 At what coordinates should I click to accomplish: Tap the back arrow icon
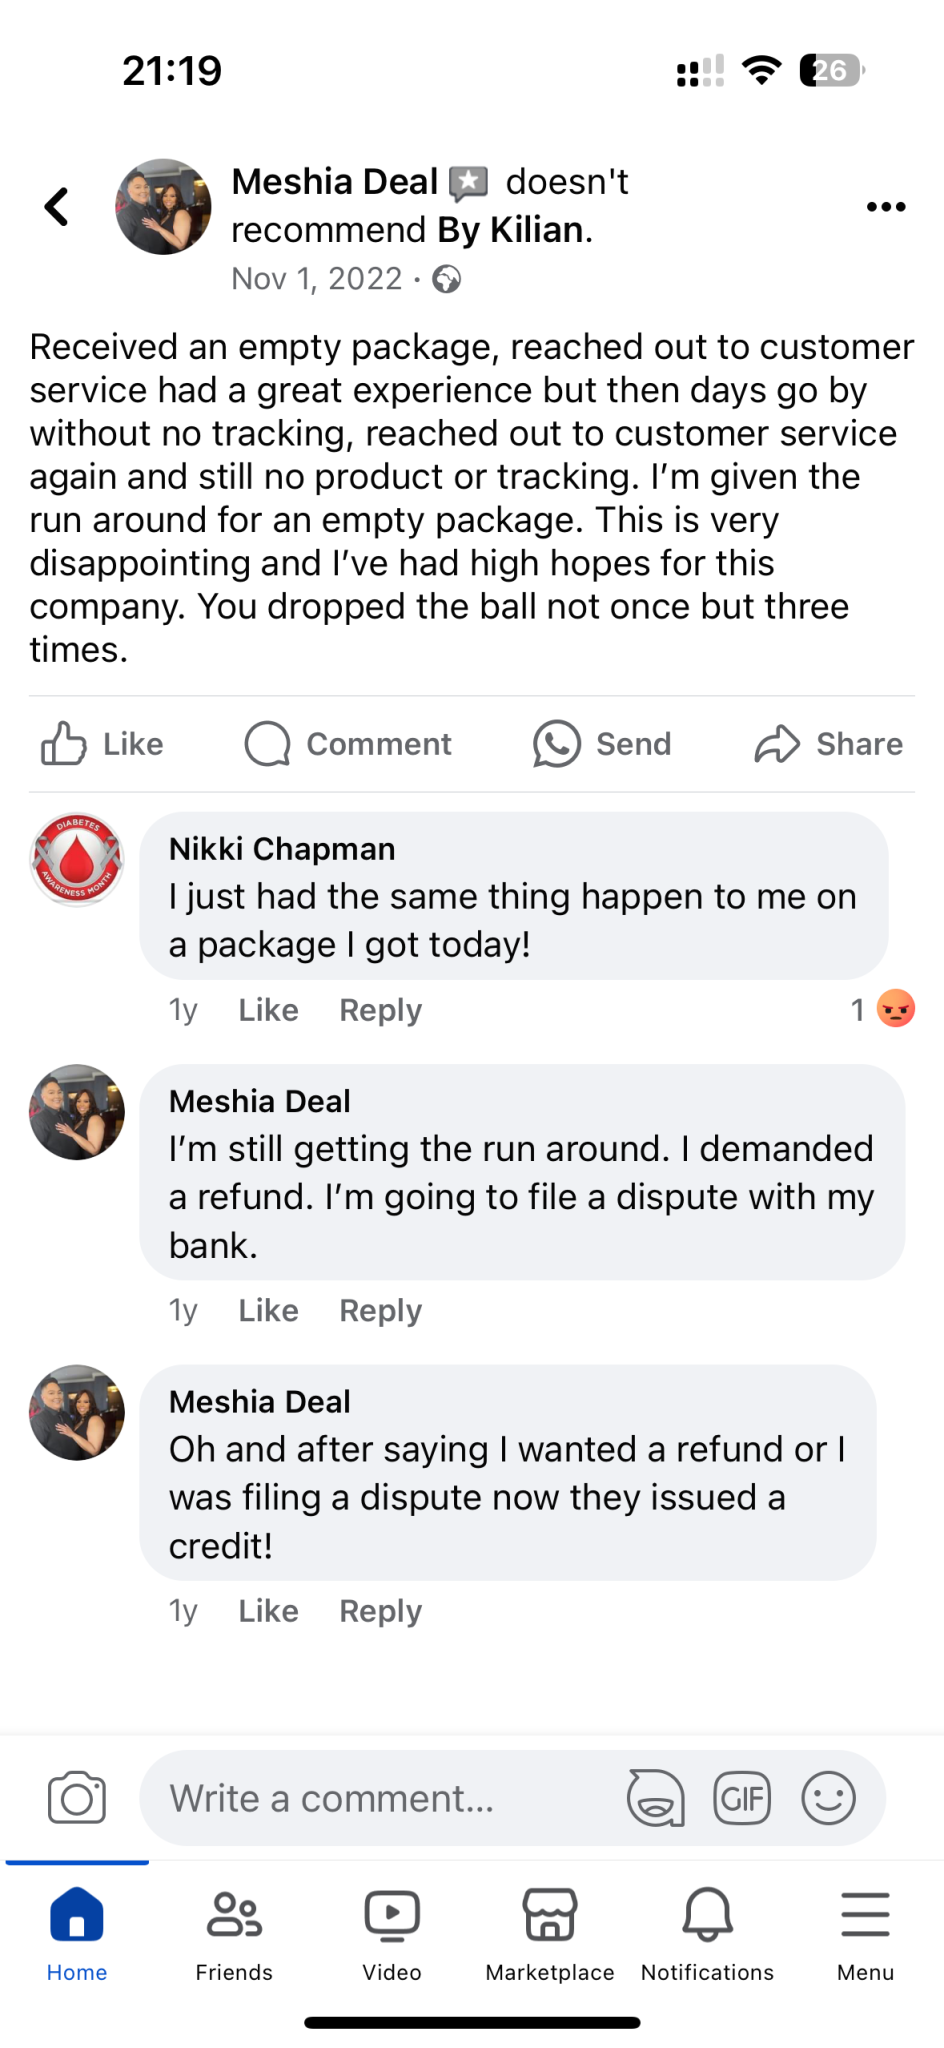[57, 207]
